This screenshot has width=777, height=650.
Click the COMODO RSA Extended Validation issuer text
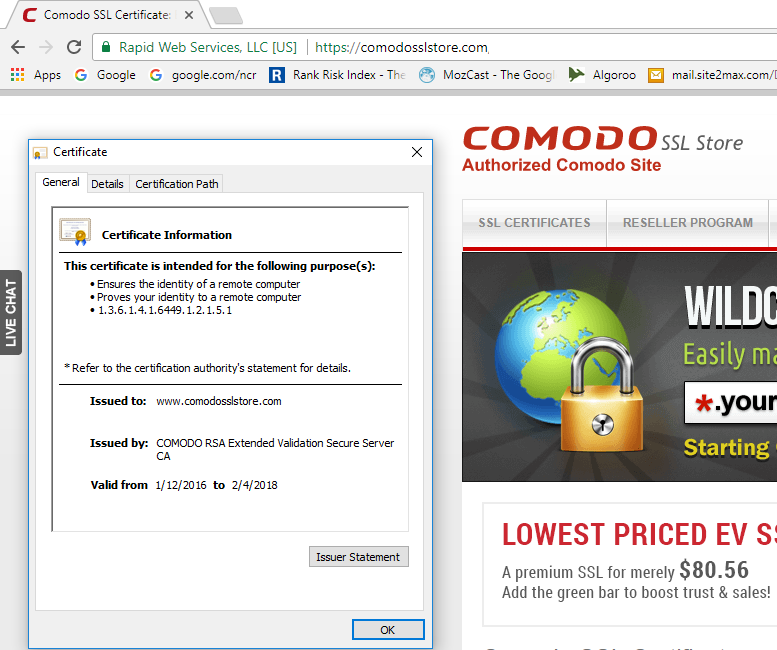(x=275, y=449)
